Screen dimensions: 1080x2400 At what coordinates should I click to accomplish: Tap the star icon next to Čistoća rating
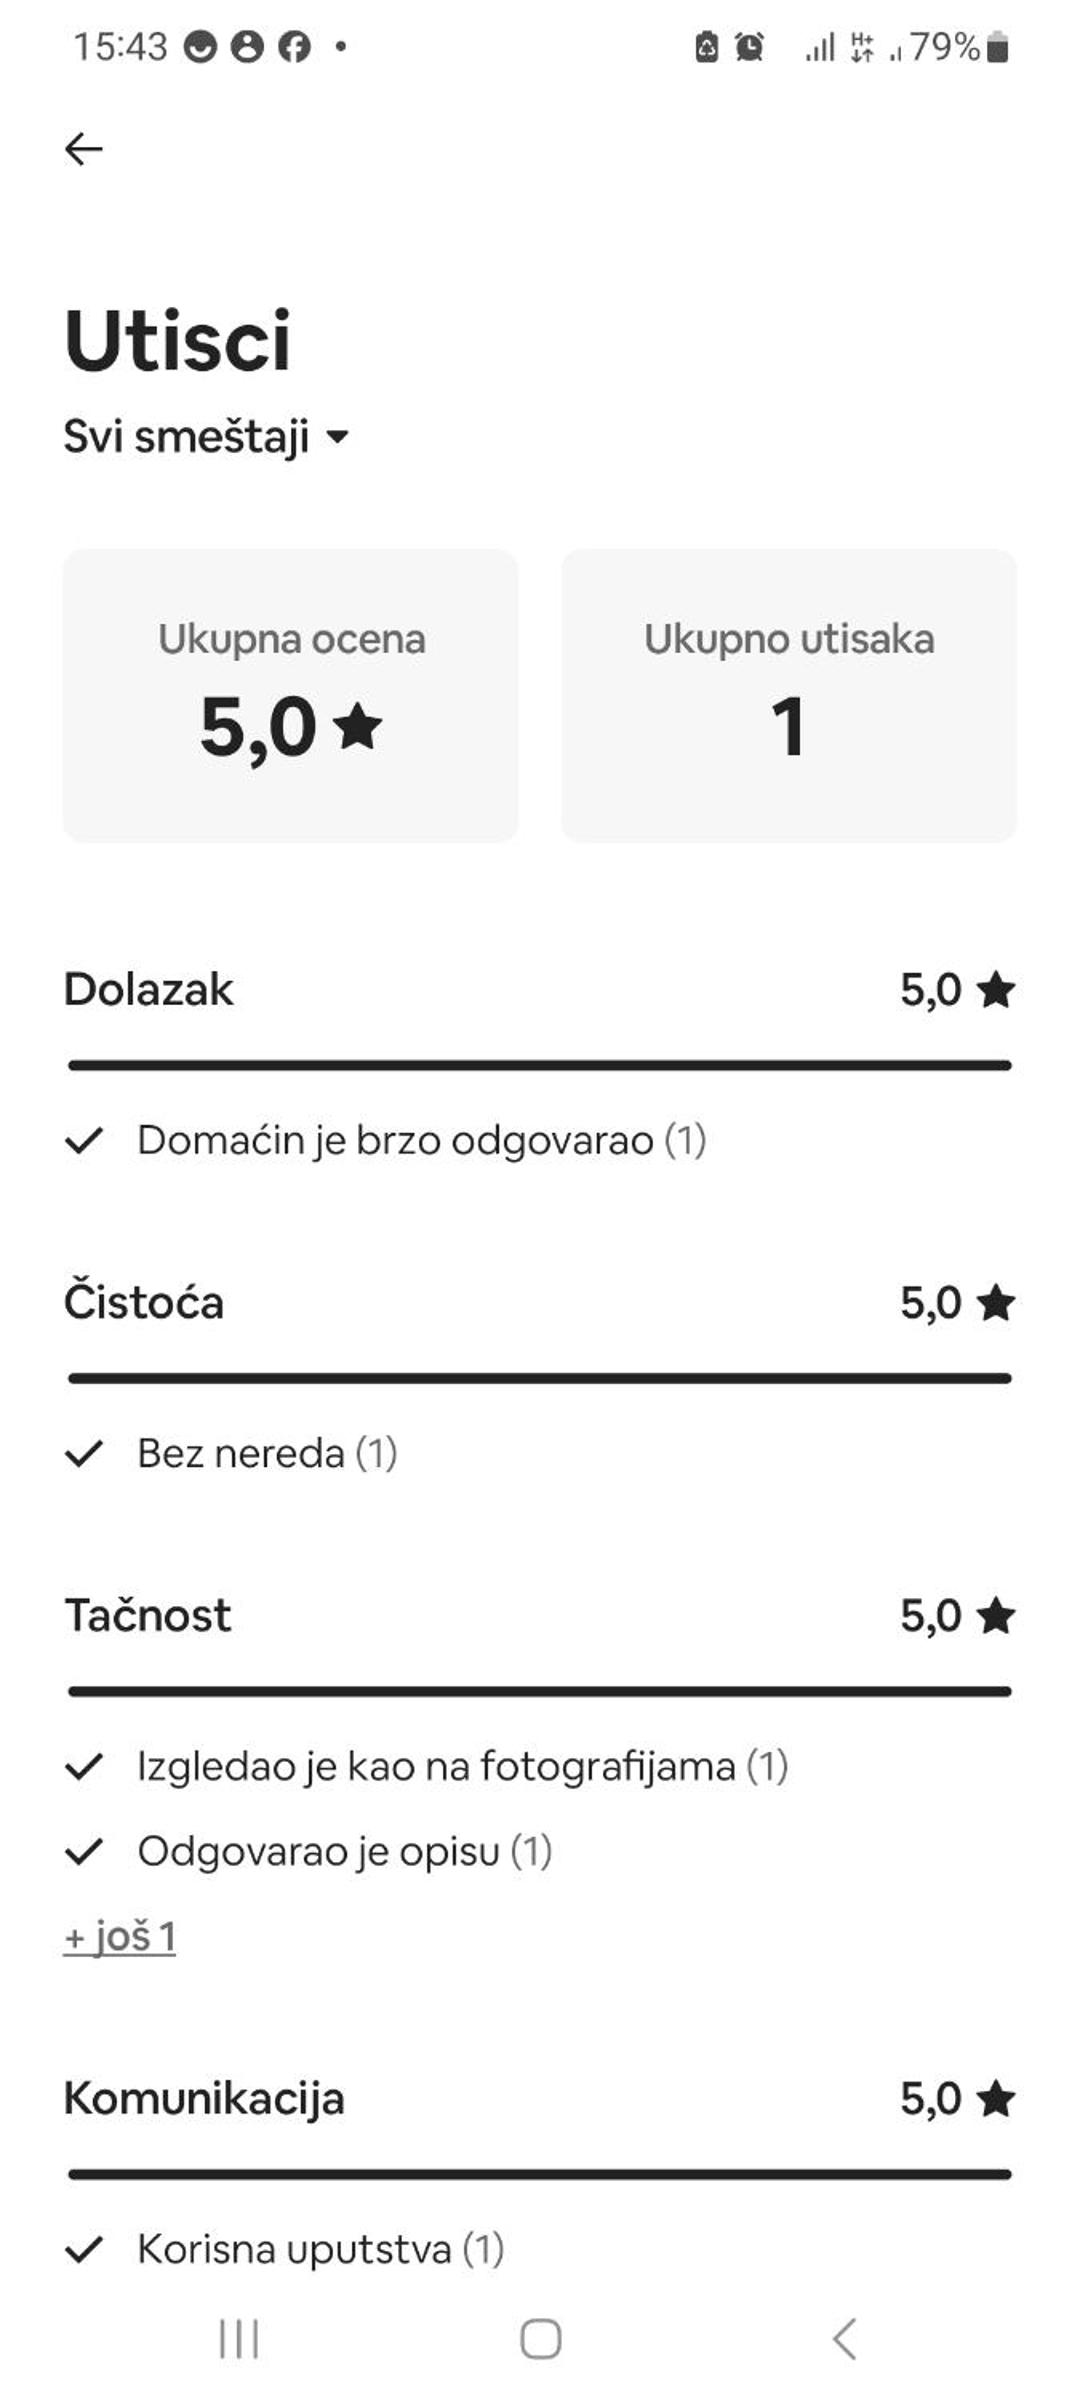pos(996,1303)
